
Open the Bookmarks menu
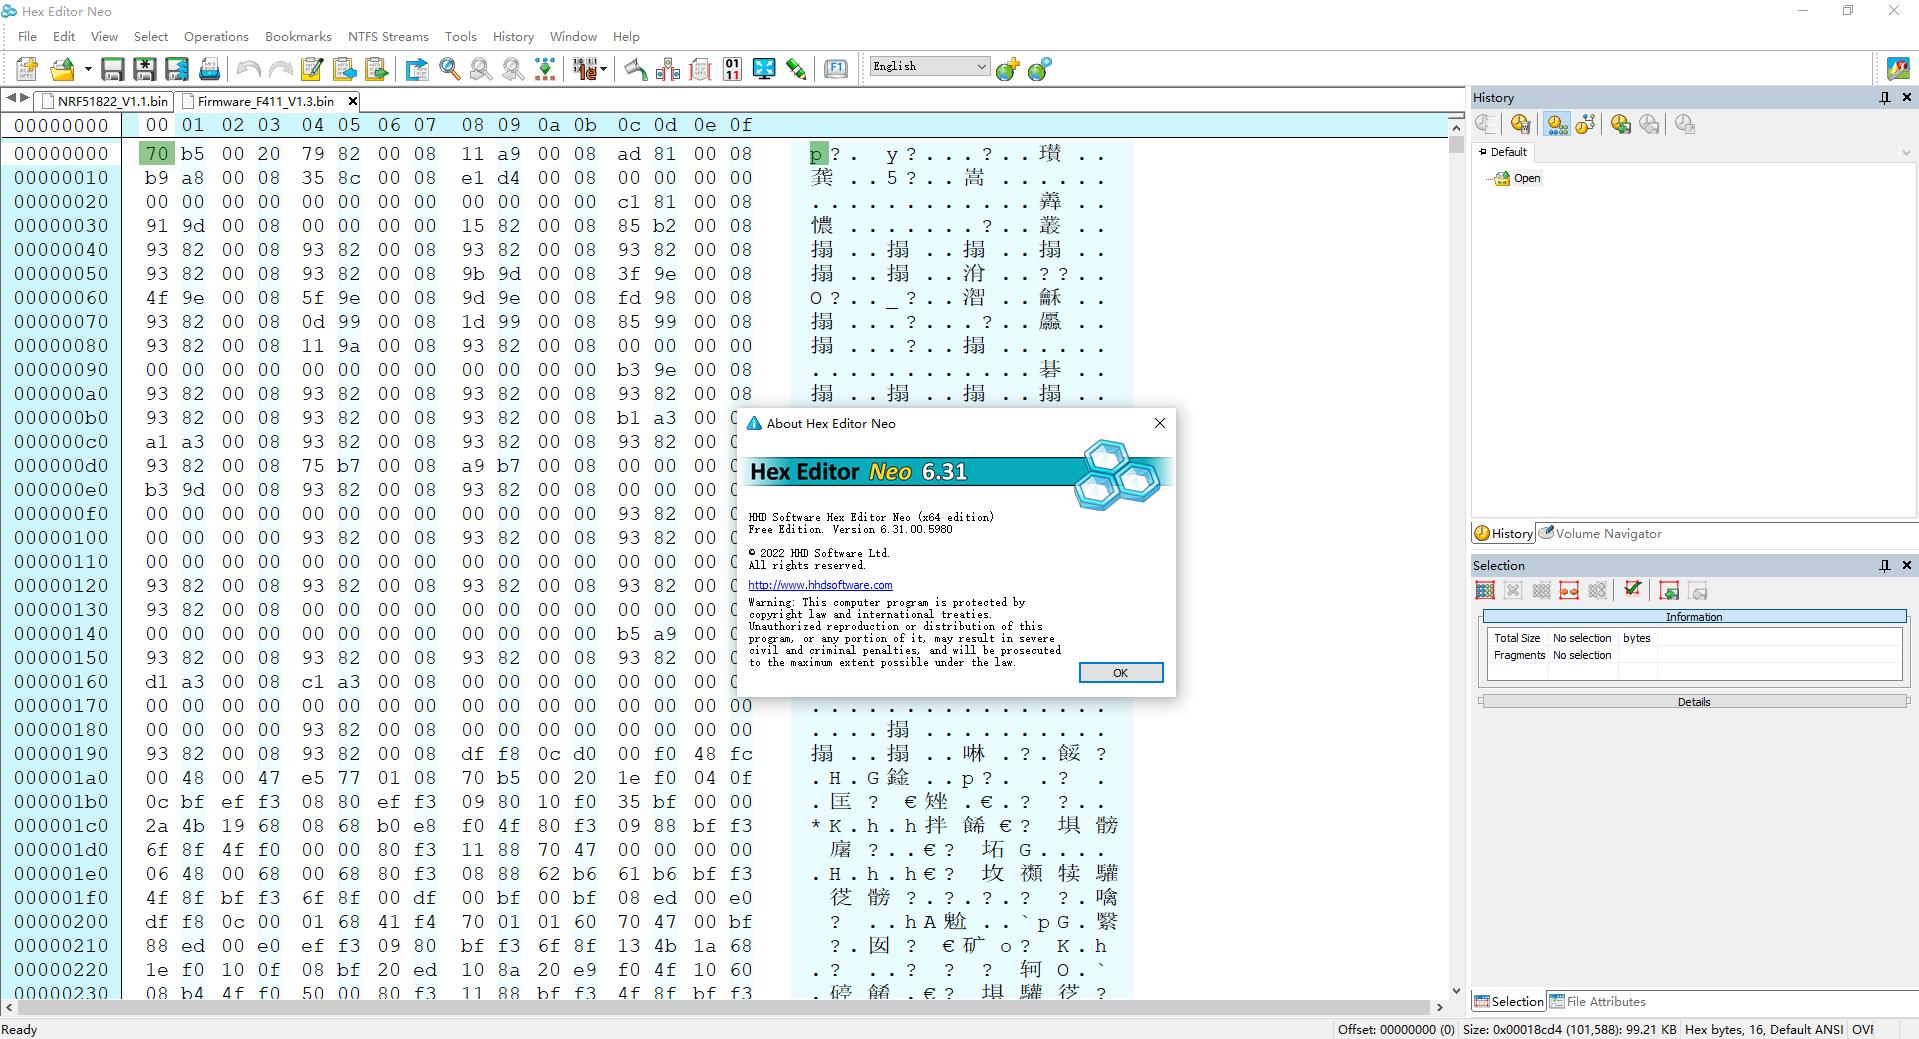298,36
